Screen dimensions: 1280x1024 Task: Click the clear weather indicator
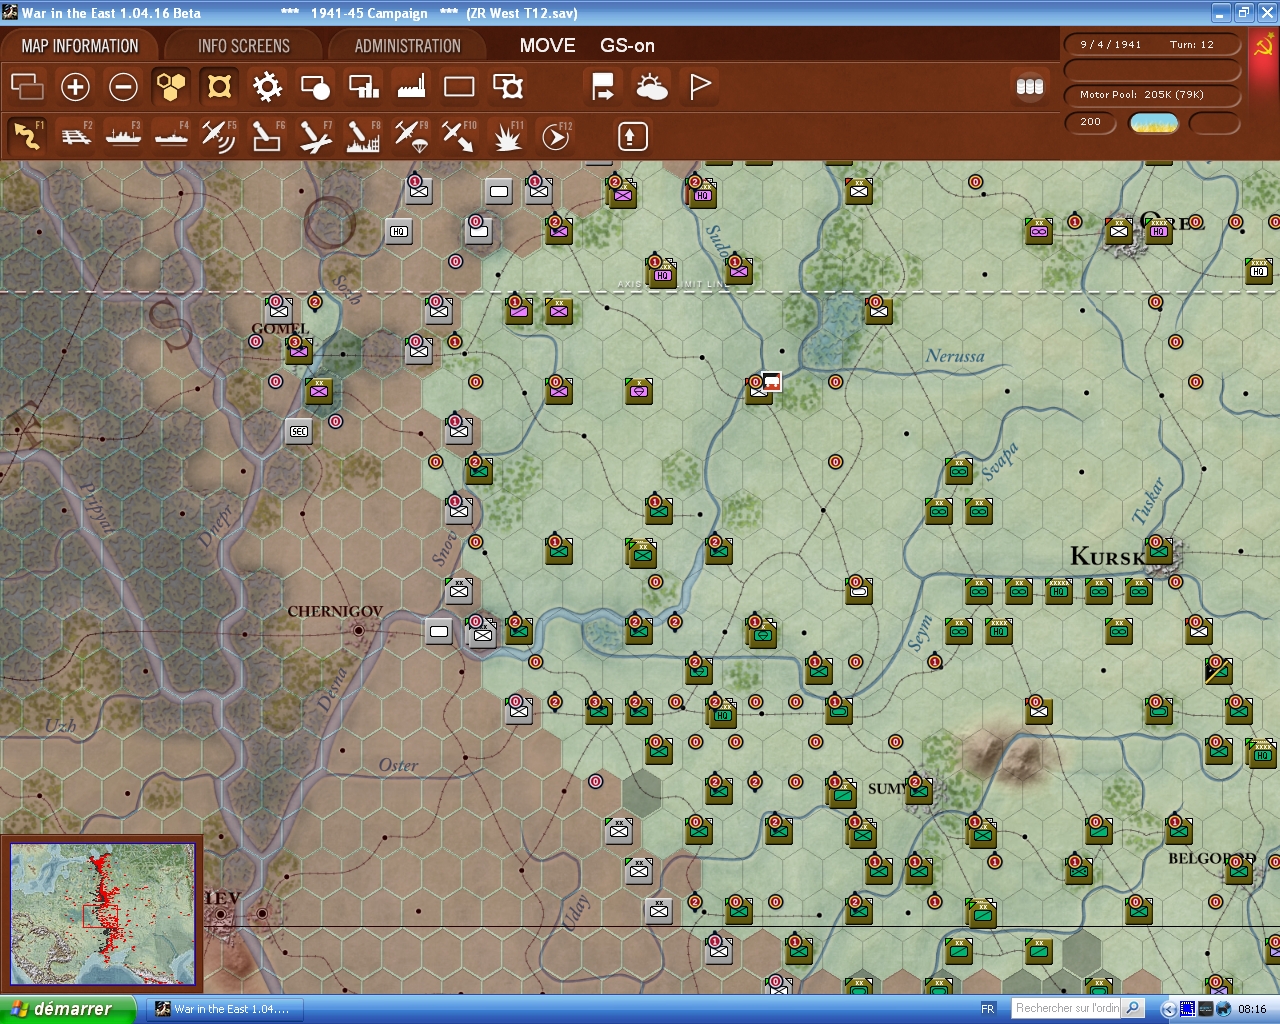[x=1153, y=123]
